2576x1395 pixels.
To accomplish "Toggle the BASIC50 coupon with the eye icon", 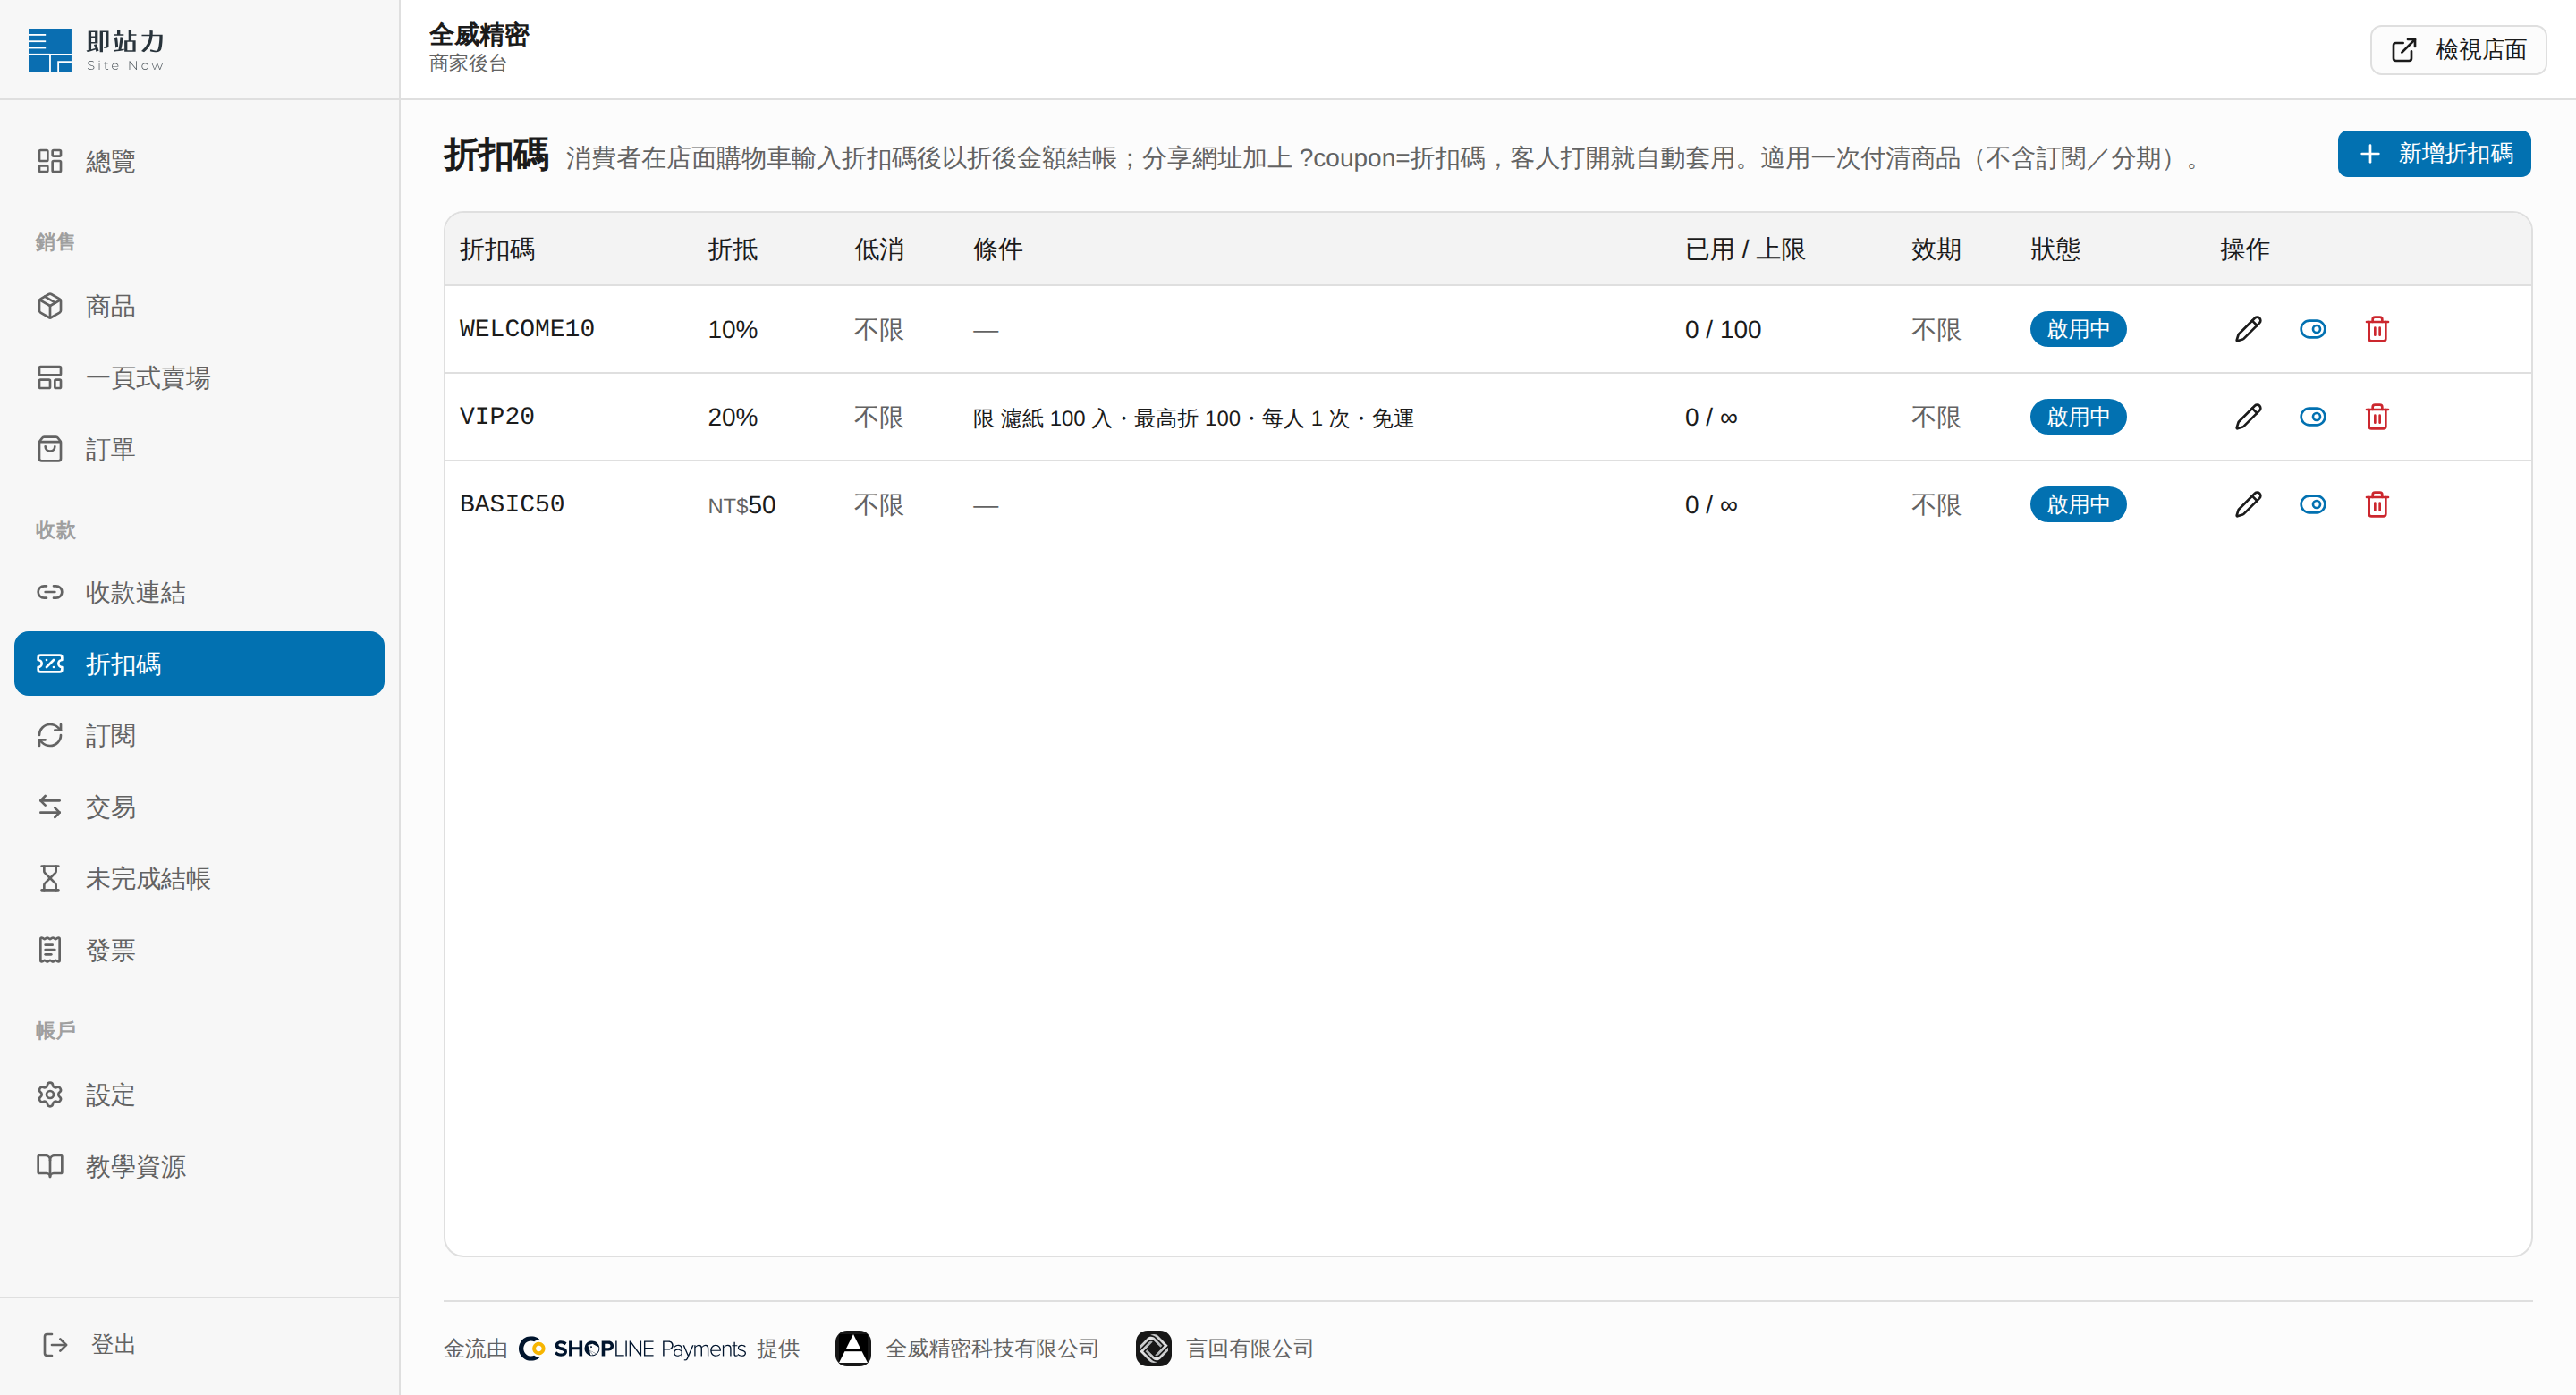I will pos(2313,504).
